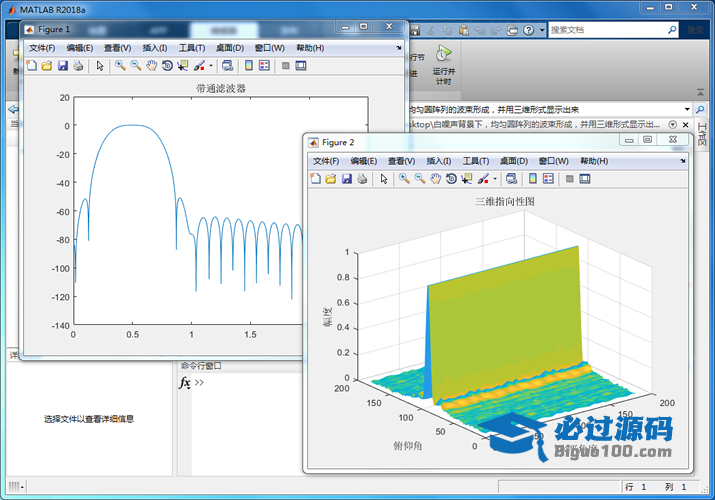
Task: Click Link Plot icon in Figure 1
Action: pyautogui.click(x=227, y=66)
